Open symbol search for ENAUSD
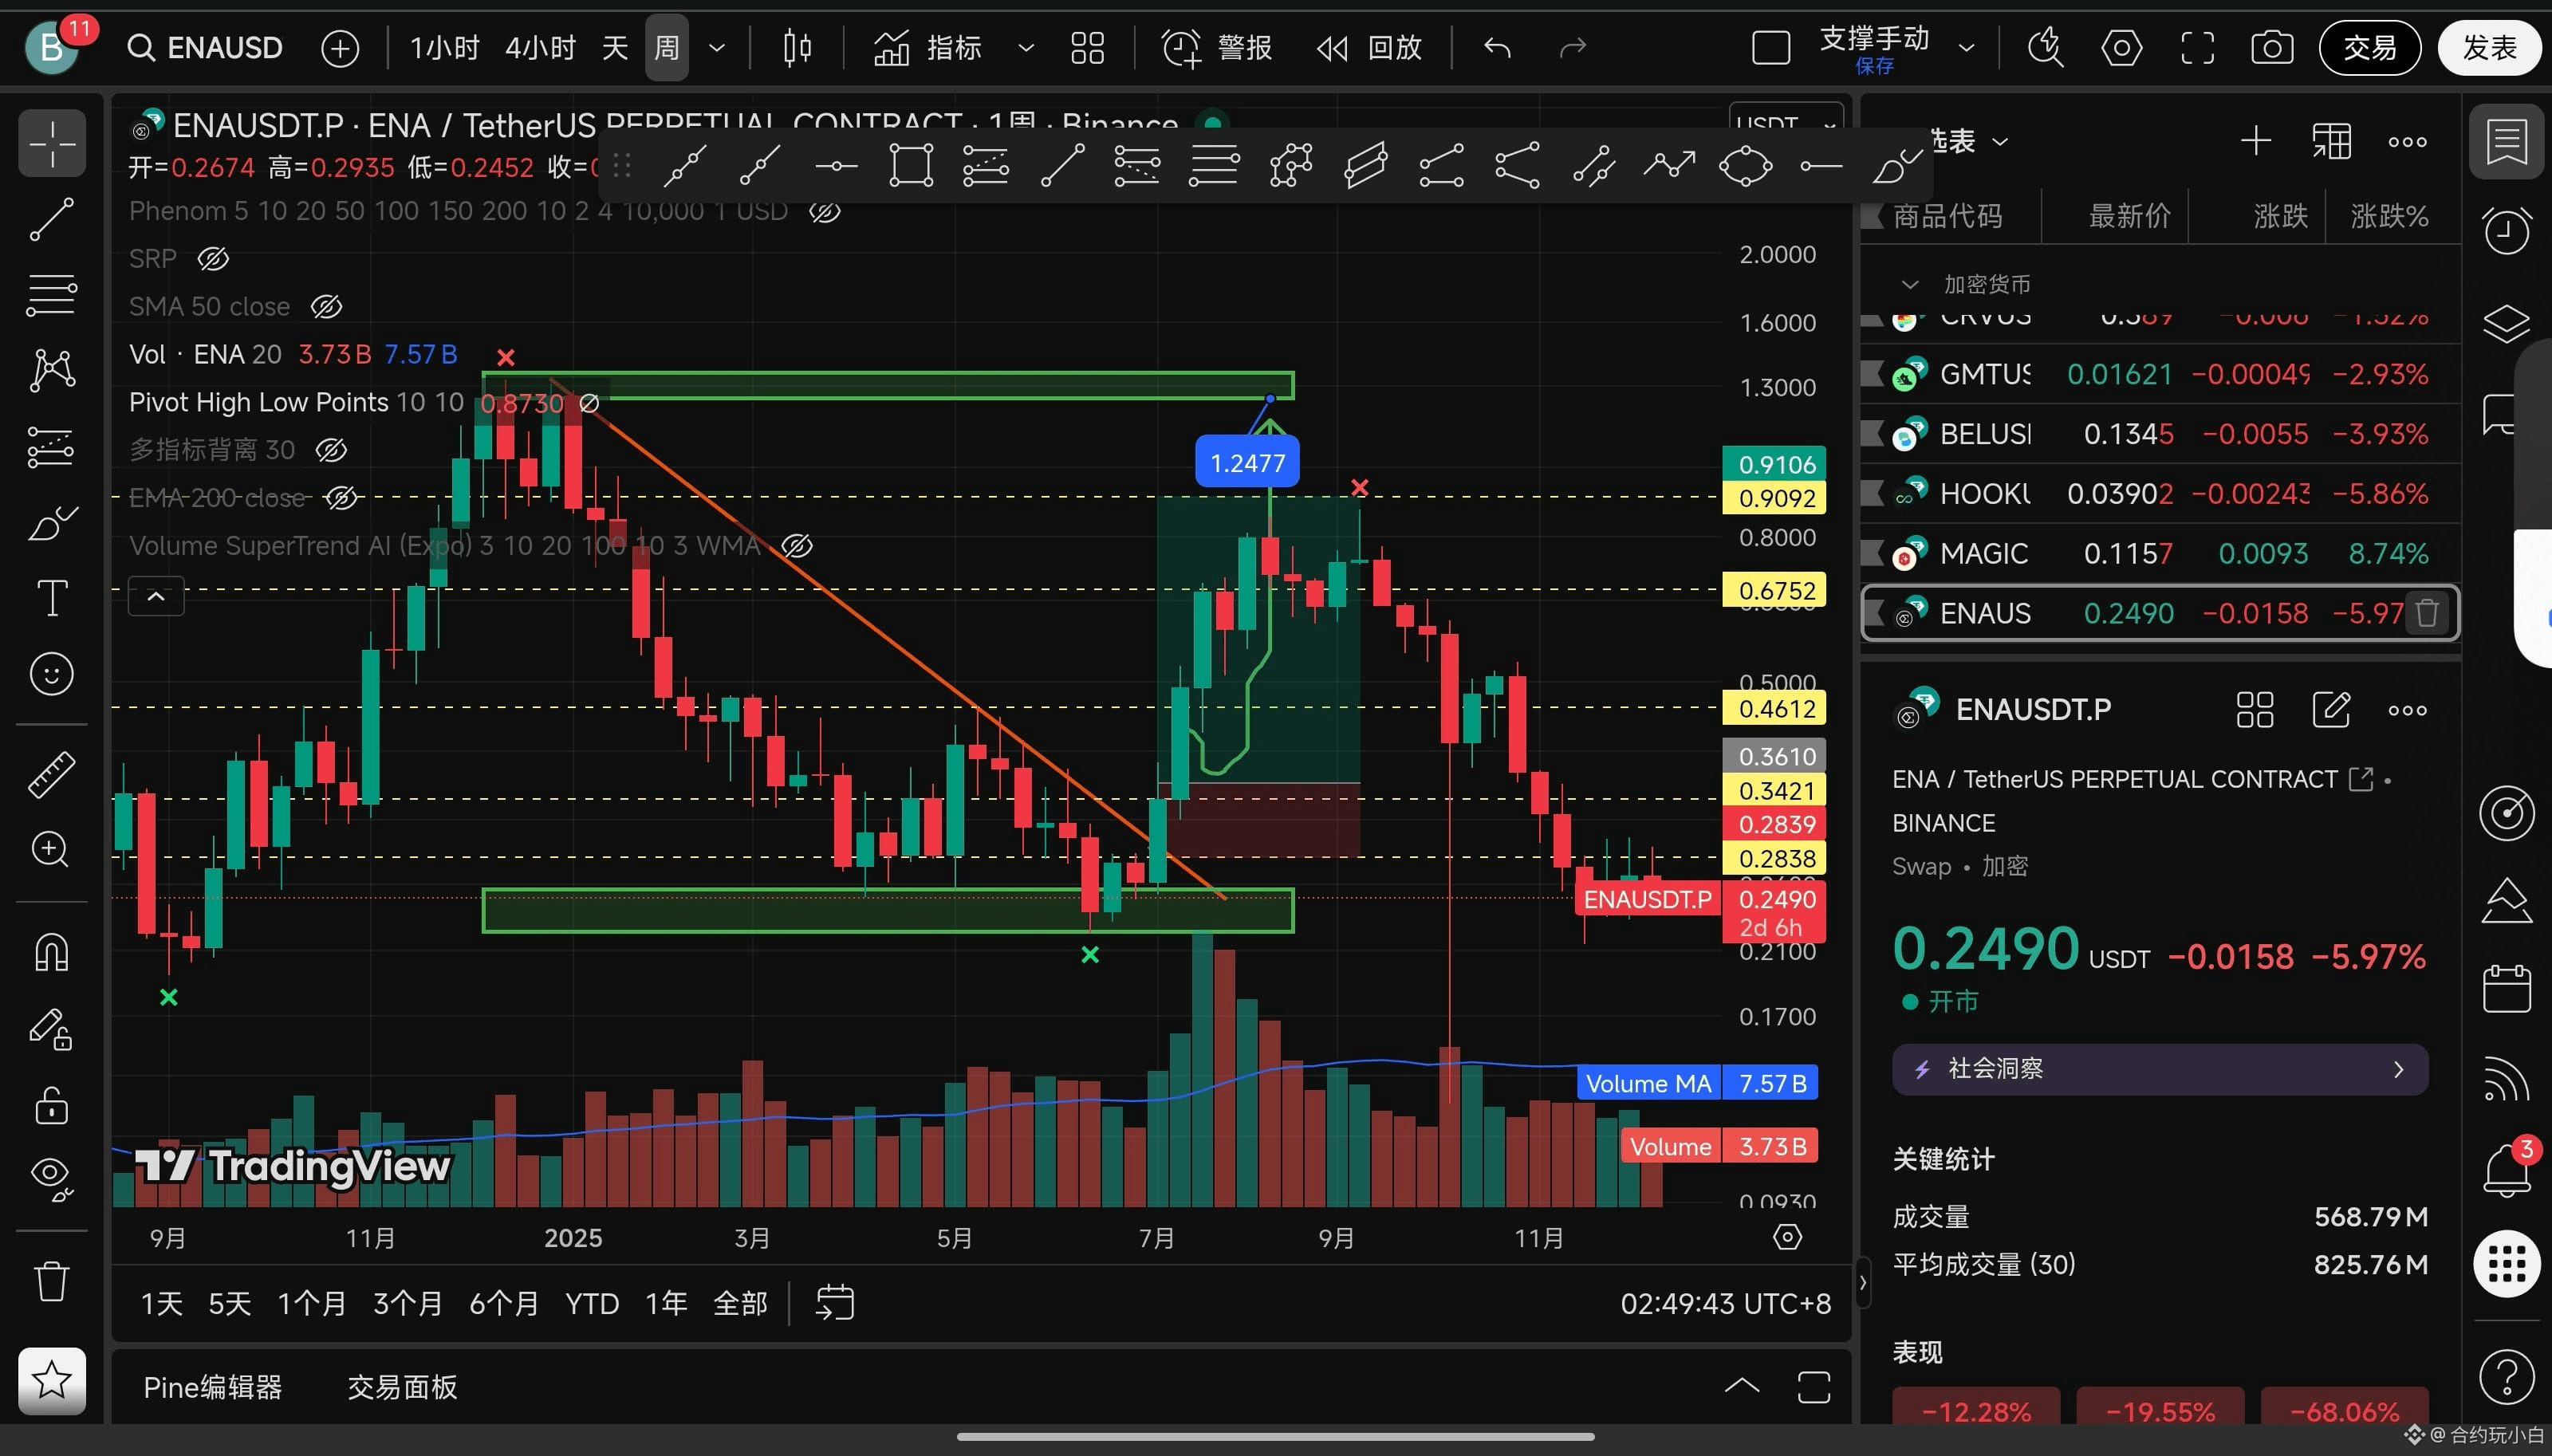This screenshot has width=2552, height=1456. tap(206, 47)
